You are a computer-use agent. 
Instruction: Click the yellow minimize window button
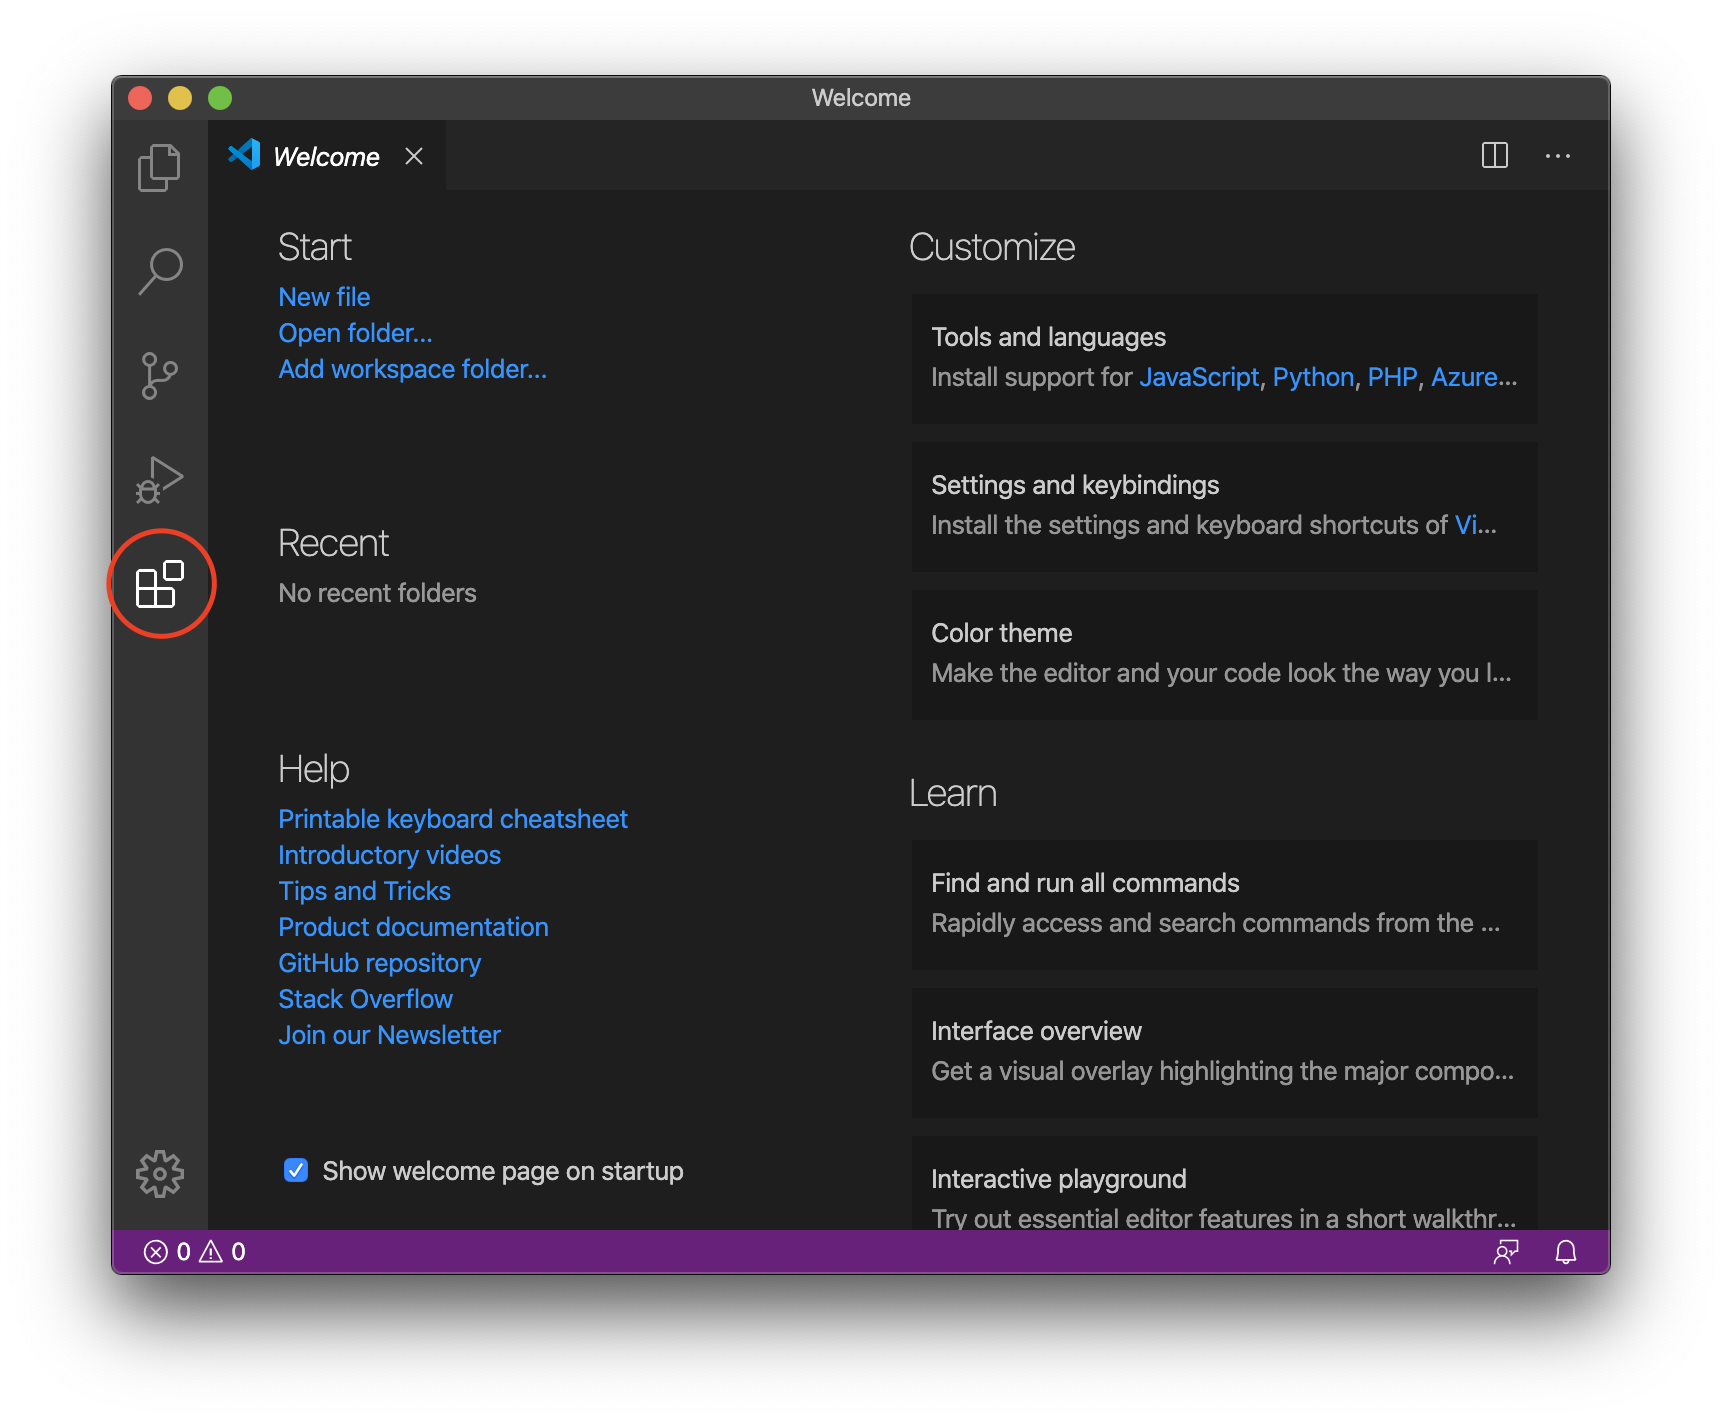coord(180,98)
